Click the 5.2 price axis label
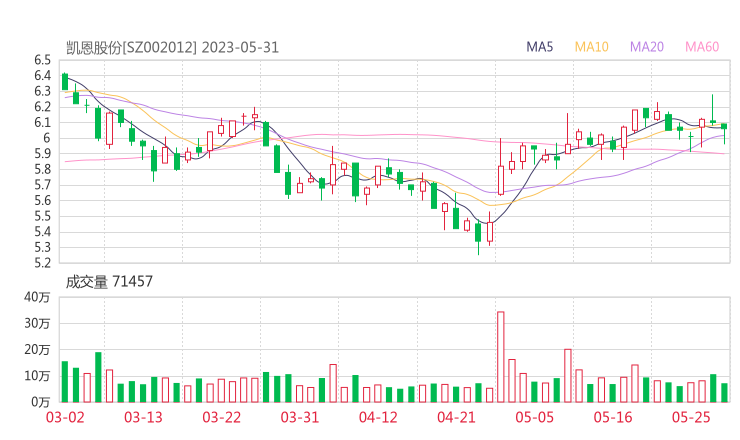This screenshot has width=740, height=440. 42,263
